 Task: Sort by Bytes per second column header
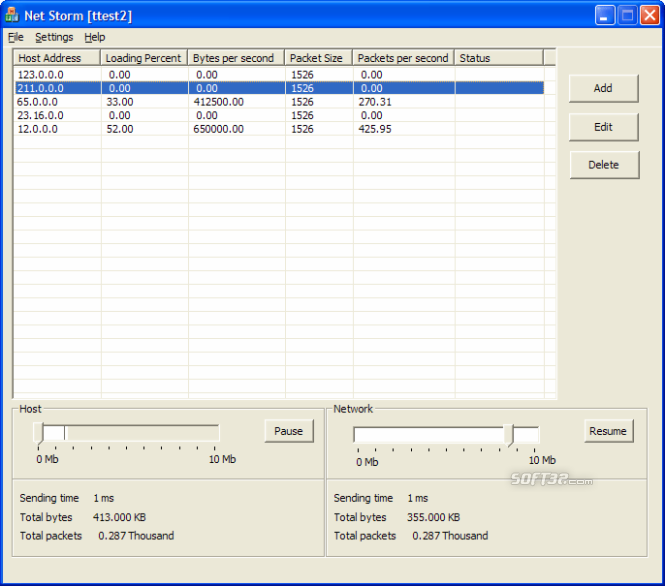pyautogui.click(x=236, y=58)
